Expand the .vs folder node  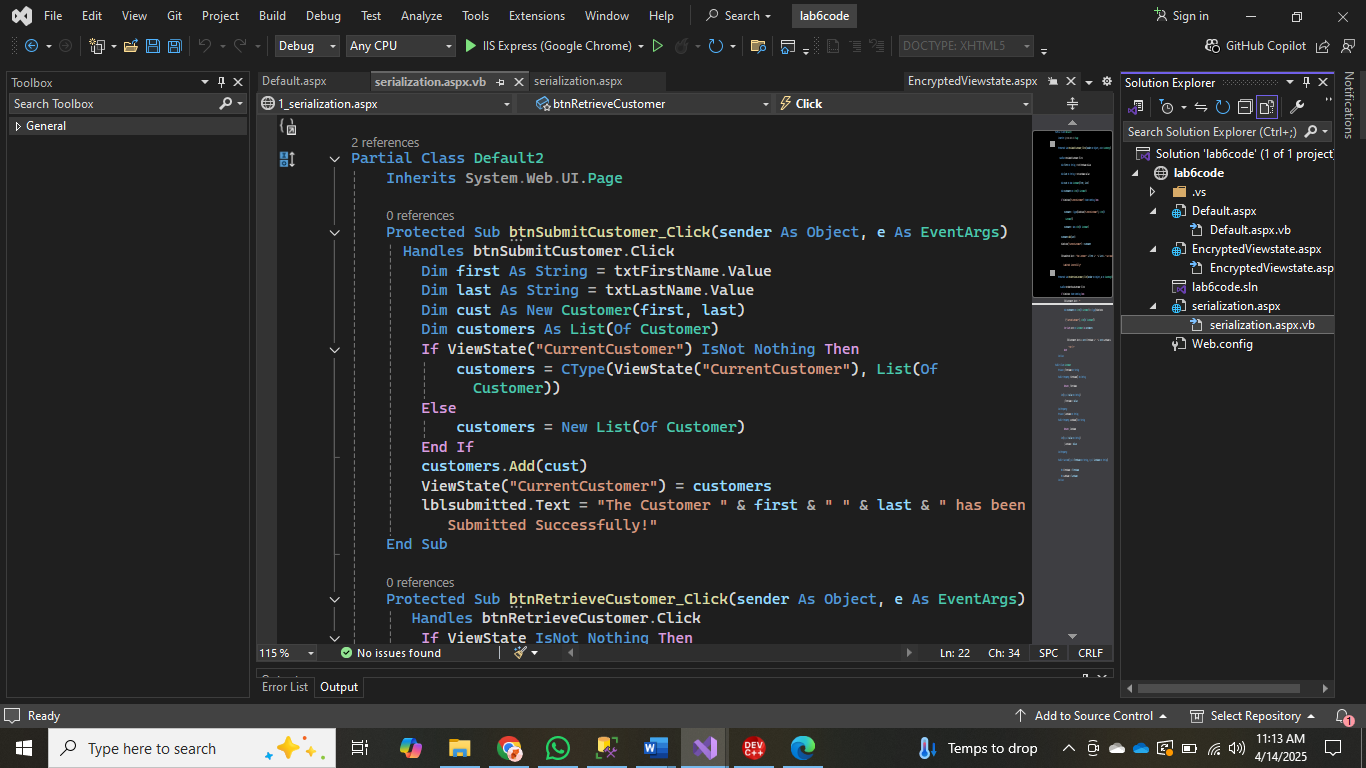(x=1152, y=192)
